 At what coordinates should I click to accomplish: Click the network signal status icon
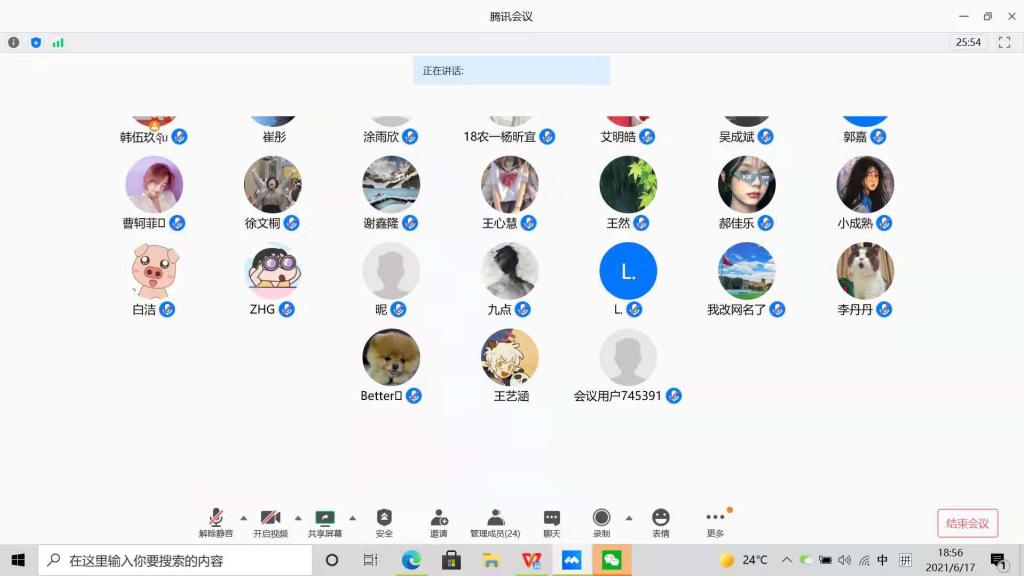(58, 43)
